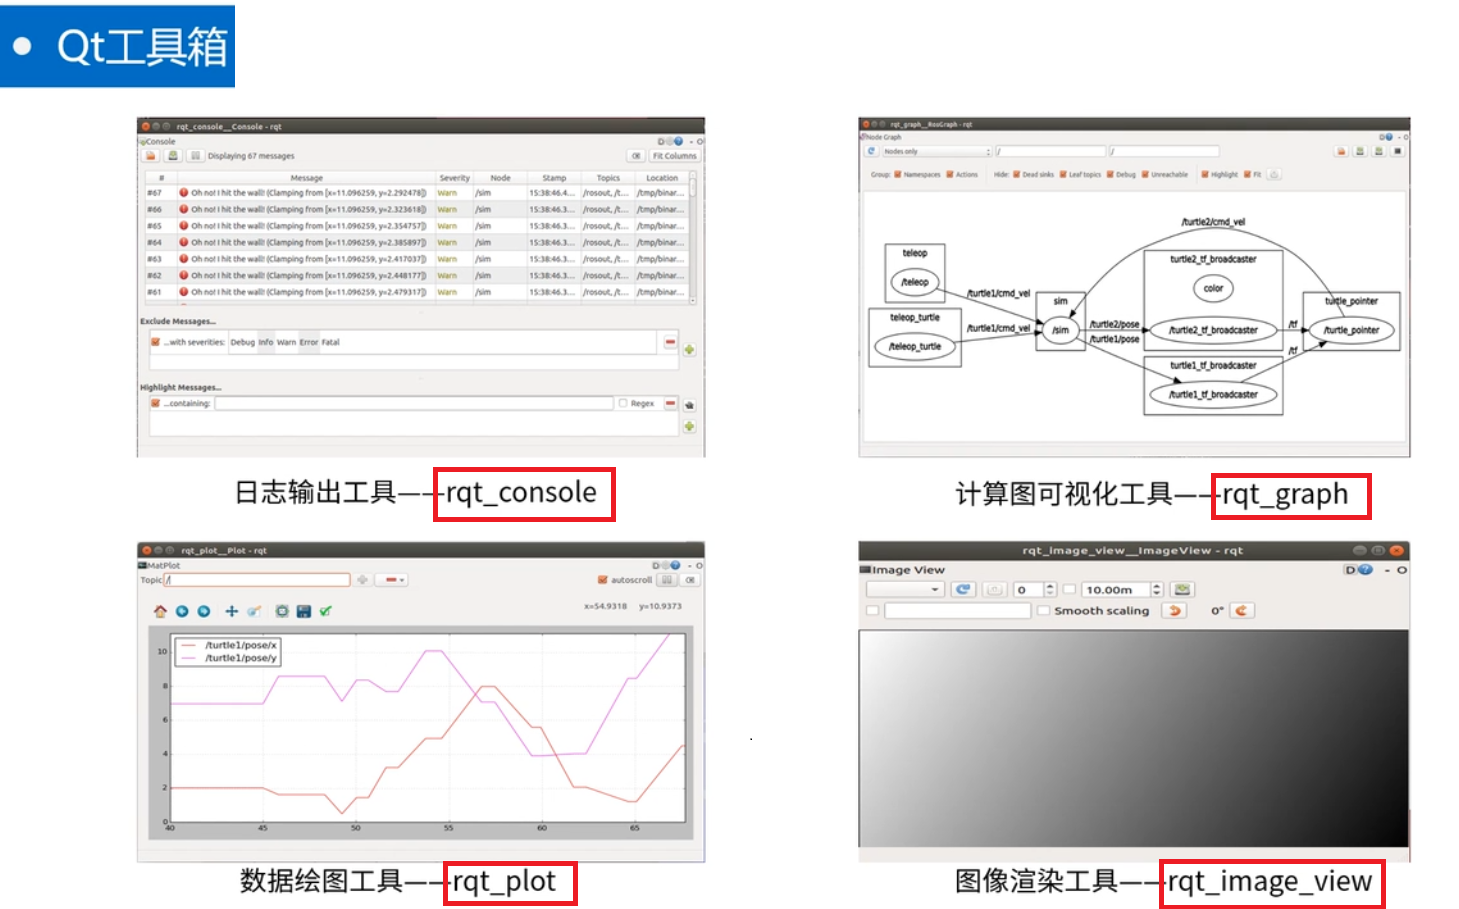The height and width of the screenshot is (909, 1459).
Task: Refresh the rqt_graph node graph
Action: coord(871,151)
